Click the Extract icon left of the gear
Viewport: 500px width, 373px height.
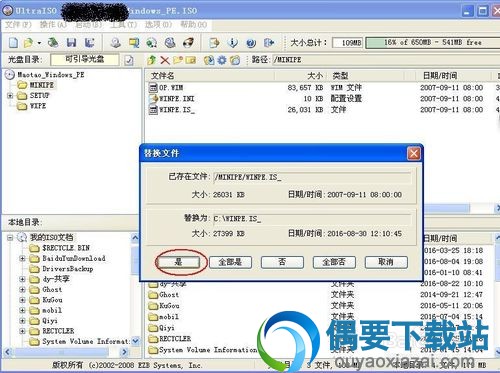pyautogui.click(x=209, y=60)
